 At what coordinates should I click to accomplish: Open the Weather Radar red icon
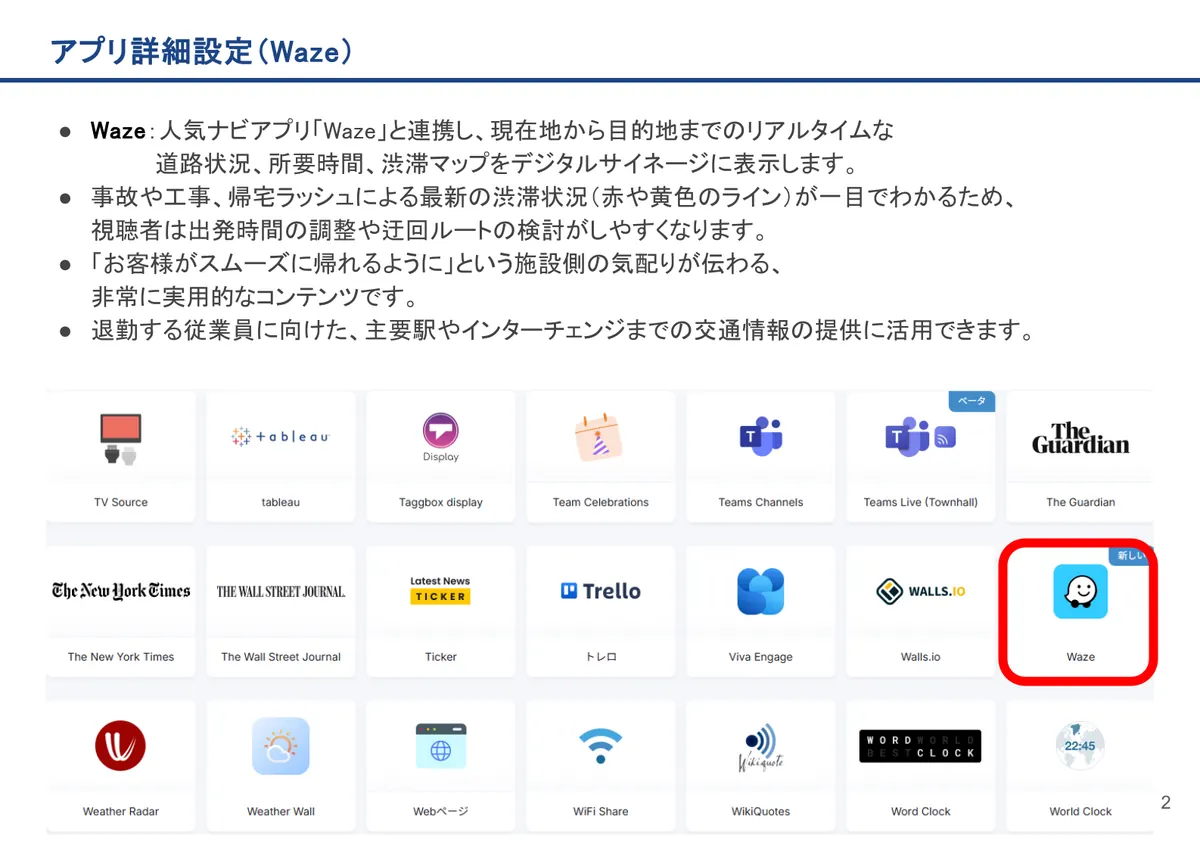click(121, 746)
